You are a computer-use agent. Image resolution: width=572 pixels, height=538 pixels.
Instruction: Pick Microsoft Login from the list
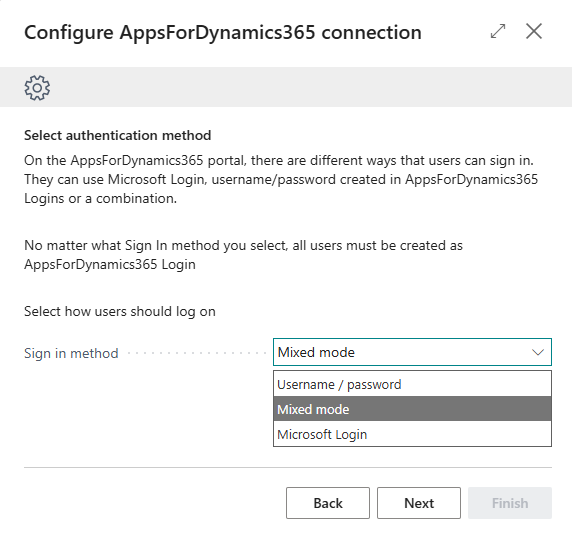click(x=412, y=434)
